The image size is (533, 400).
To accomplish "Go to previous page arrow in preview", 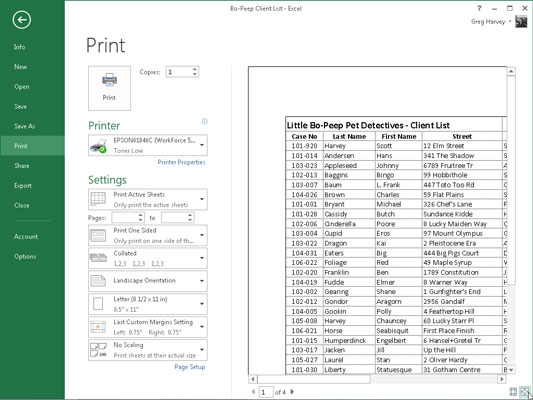I will [x=253, y=392].
